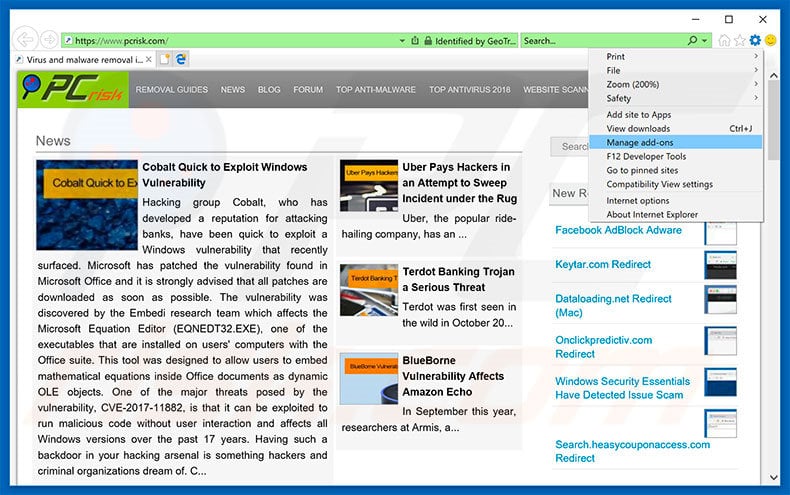
Task: Open Windows Security Essentials scam link
Action: coord(623,388)
